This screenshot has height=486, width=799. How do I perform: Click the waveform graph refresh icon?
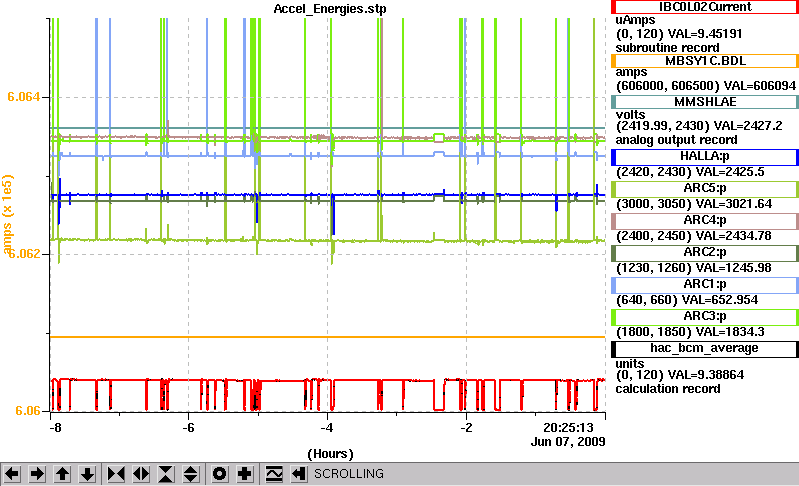coord(274,474)
